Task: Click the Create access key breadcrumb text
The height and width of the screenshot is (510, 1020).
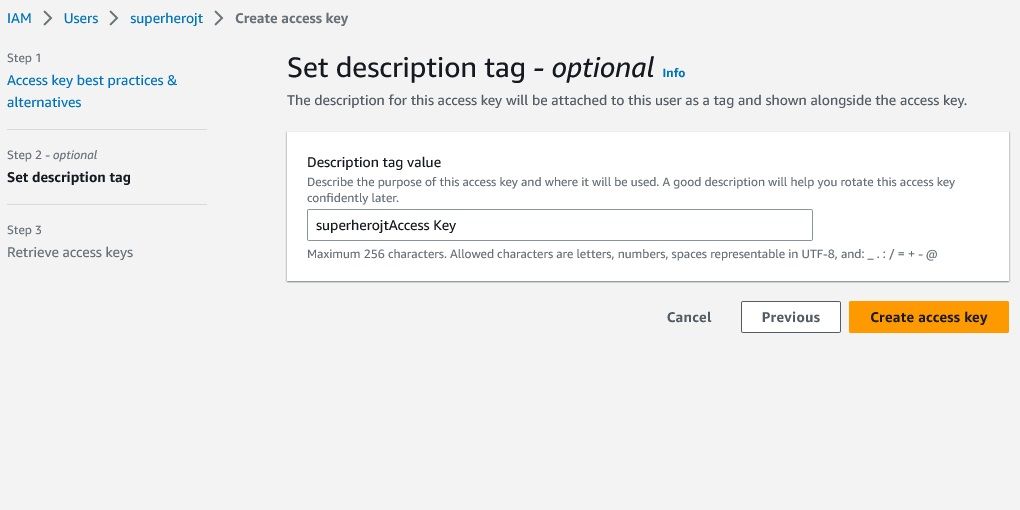Action: tap(291, 18)
